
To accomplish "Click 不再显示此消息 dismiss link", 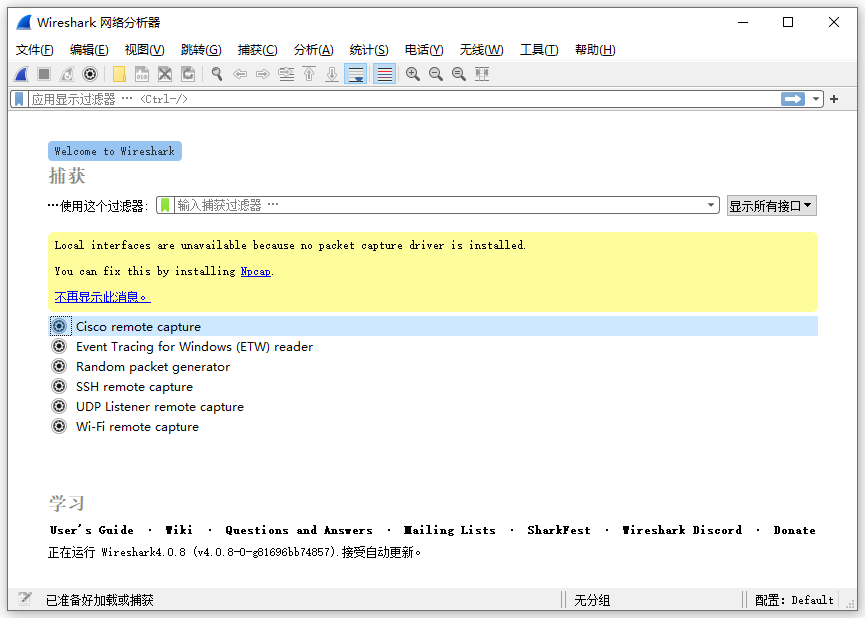I will click(103, 297).
